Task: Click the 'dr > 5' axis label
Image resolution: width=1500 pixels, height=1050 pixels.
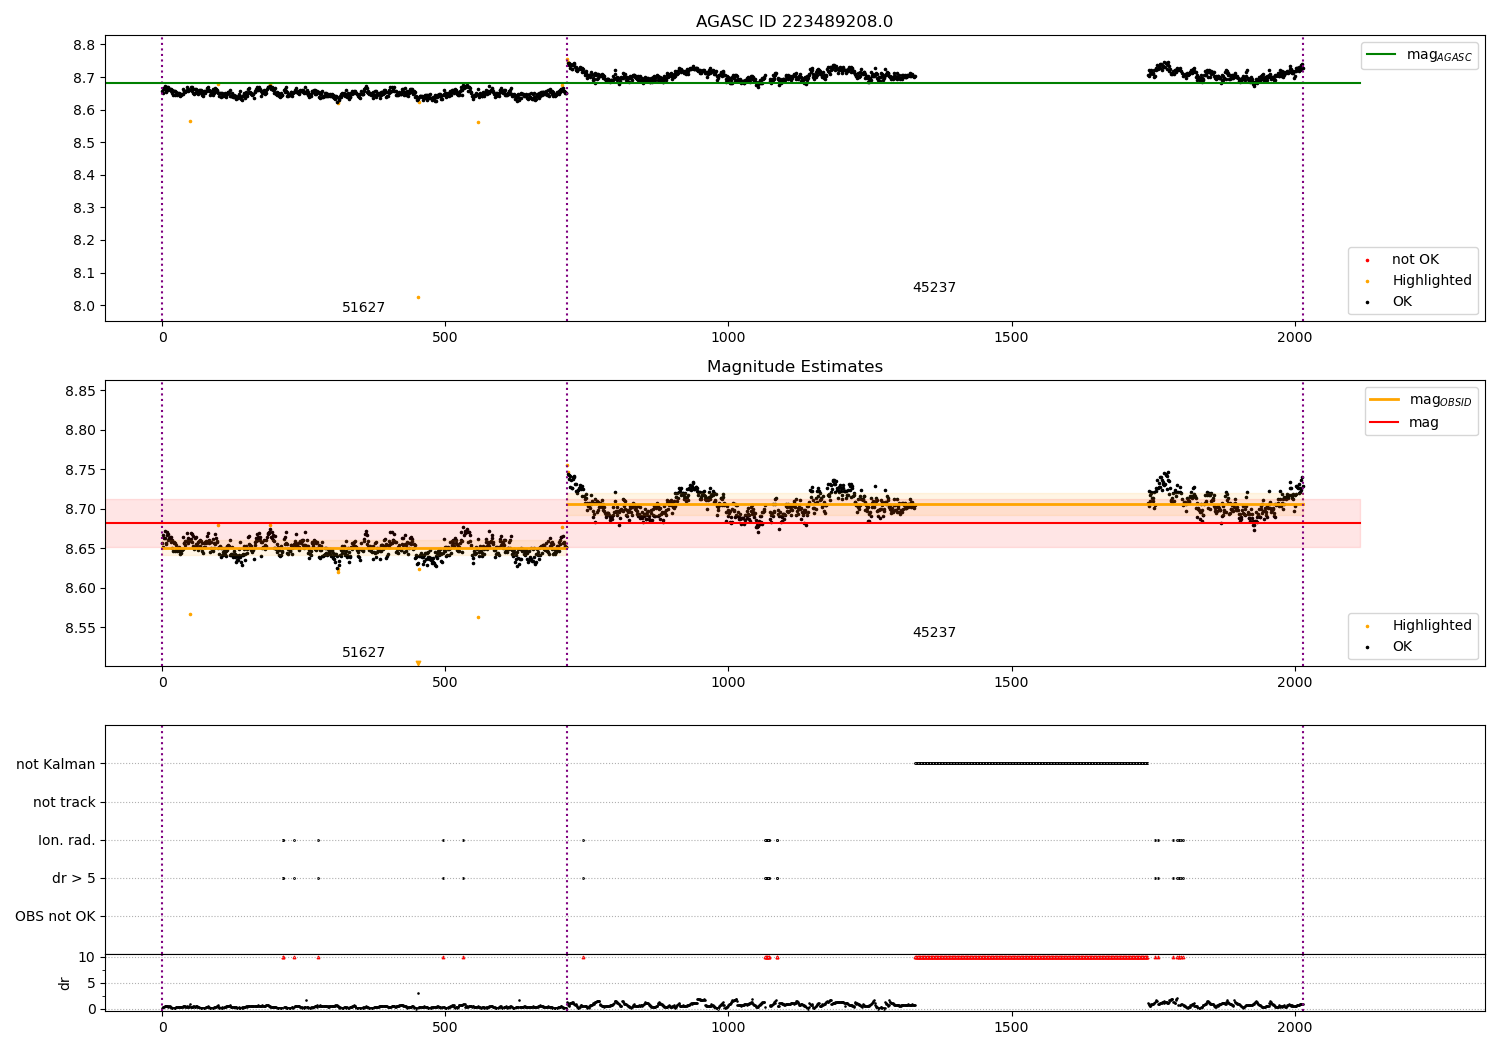Action: (x=74, y=878)
